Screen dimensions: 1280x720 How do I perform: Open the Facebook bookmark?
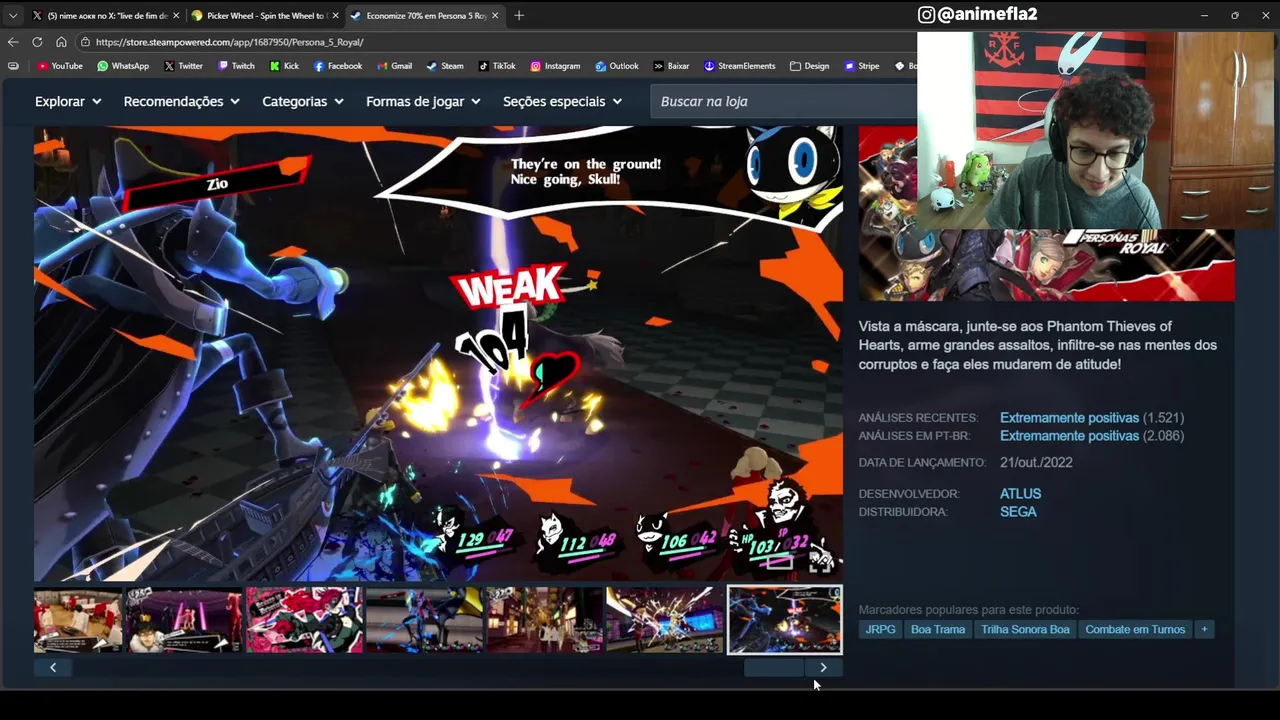coord(338,66)
